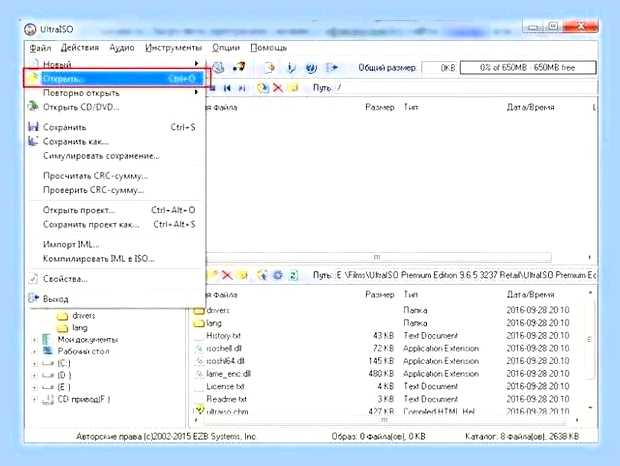Expand the Мои документы tree node
The width and height of the screenshot is (620, 466).
pos(34,340)
